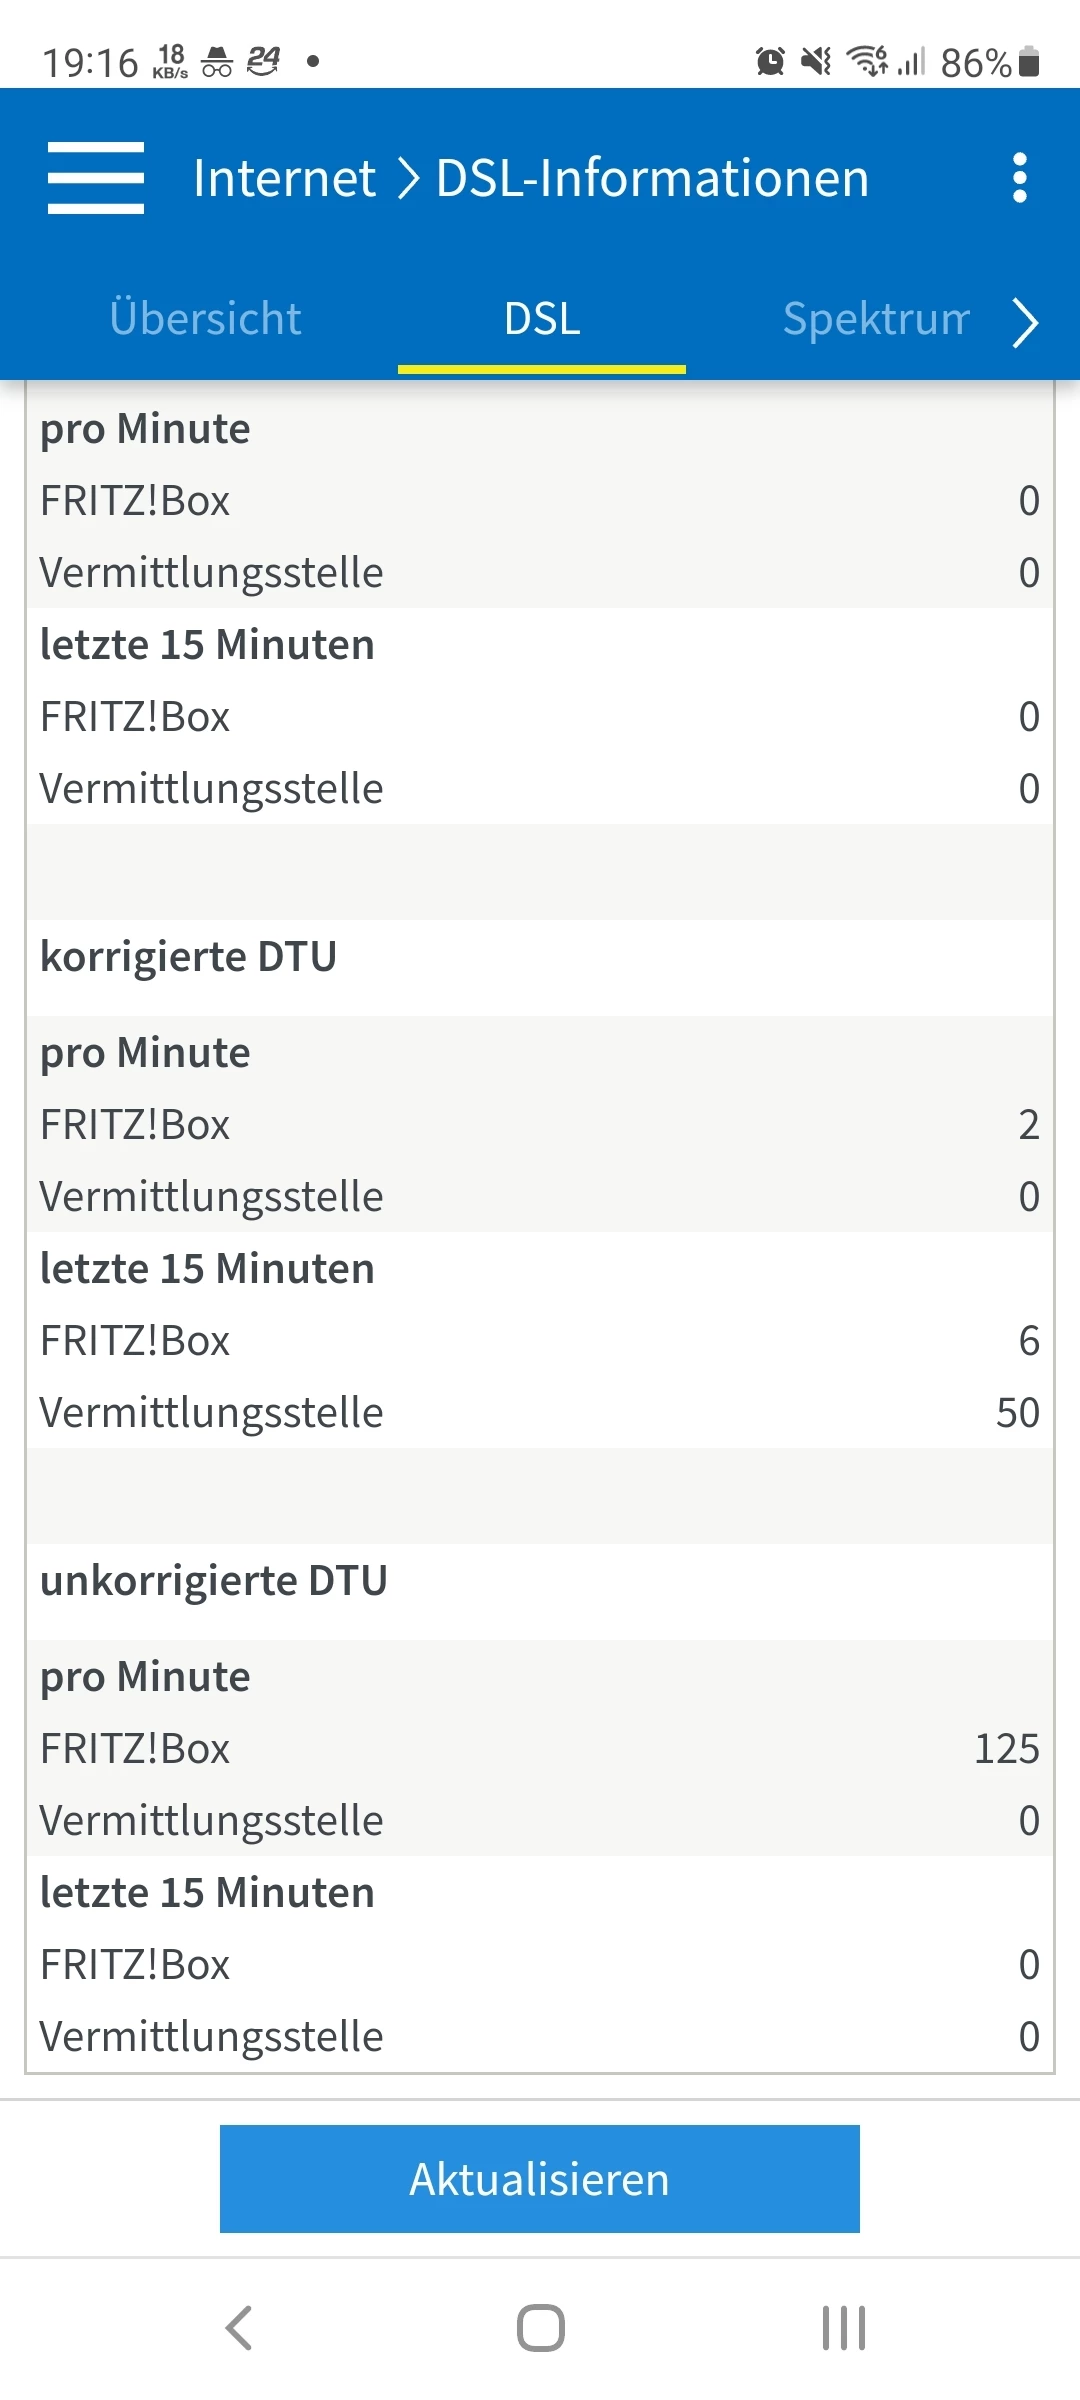Screen dimensions: 1080x2400
Task: Tap the unkorrigierte DTU section heading
Action: point(213,1581)
